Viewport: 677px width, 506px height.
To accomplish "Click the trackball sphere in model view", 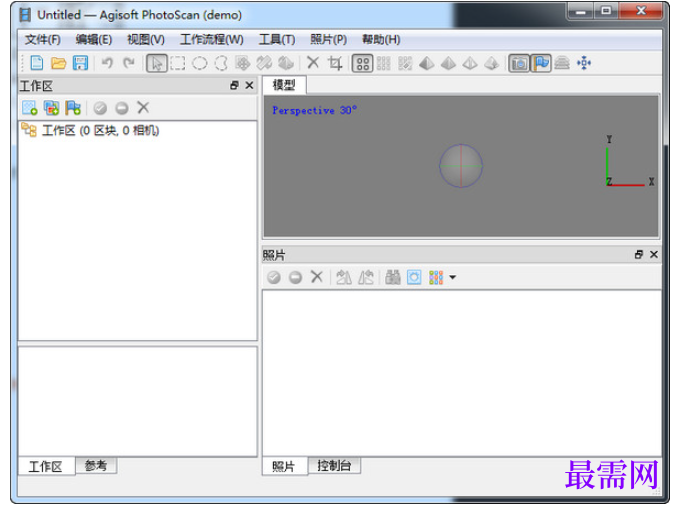I will (x=461, y=166).
